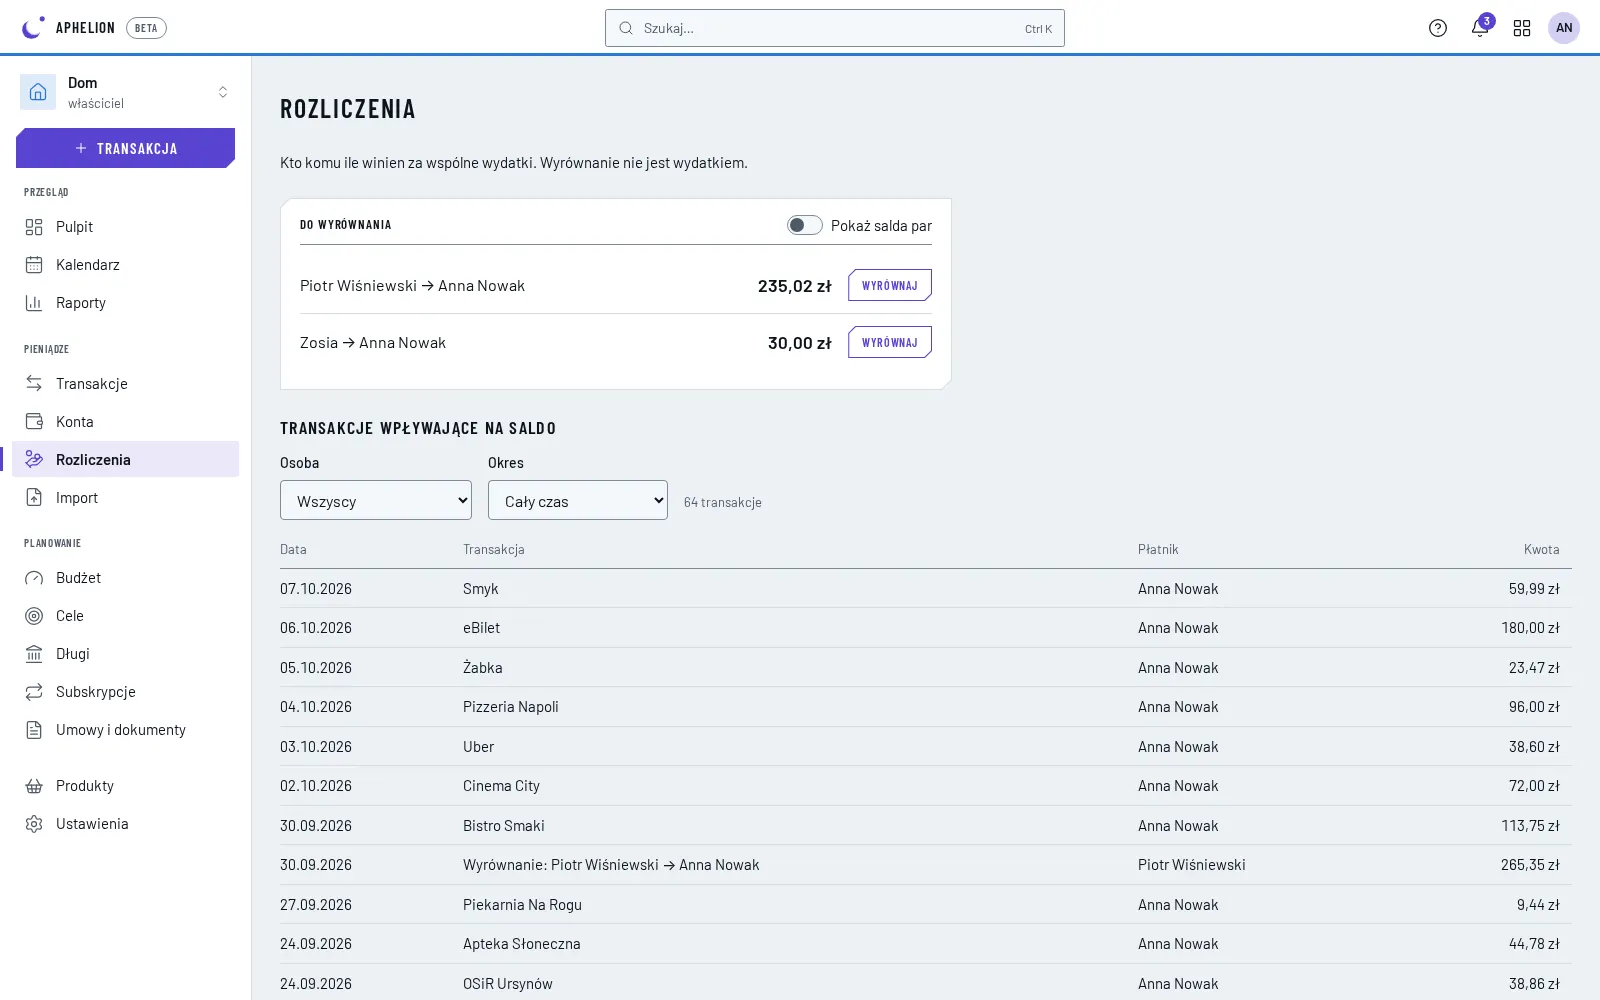Viewport: 1600px width, 1000px height.
Task: Open the help question-mark icon
Action: pos(1438,28)
